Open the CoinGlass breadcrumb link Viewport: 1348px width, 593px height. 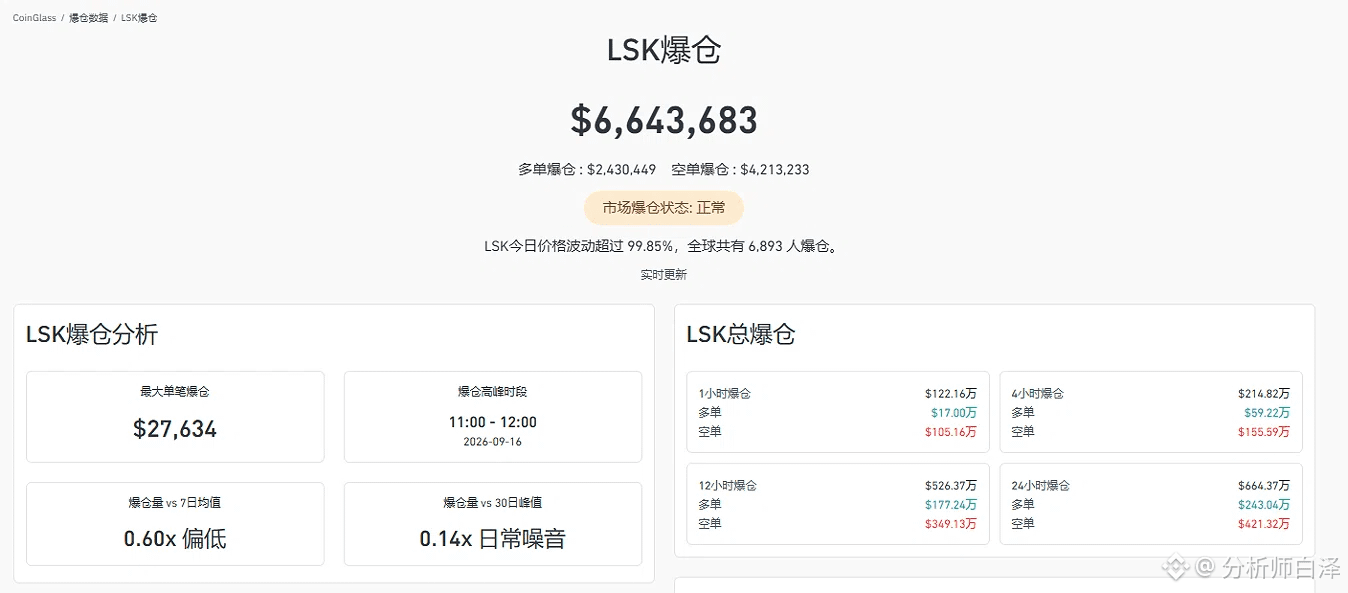(34, 18)
